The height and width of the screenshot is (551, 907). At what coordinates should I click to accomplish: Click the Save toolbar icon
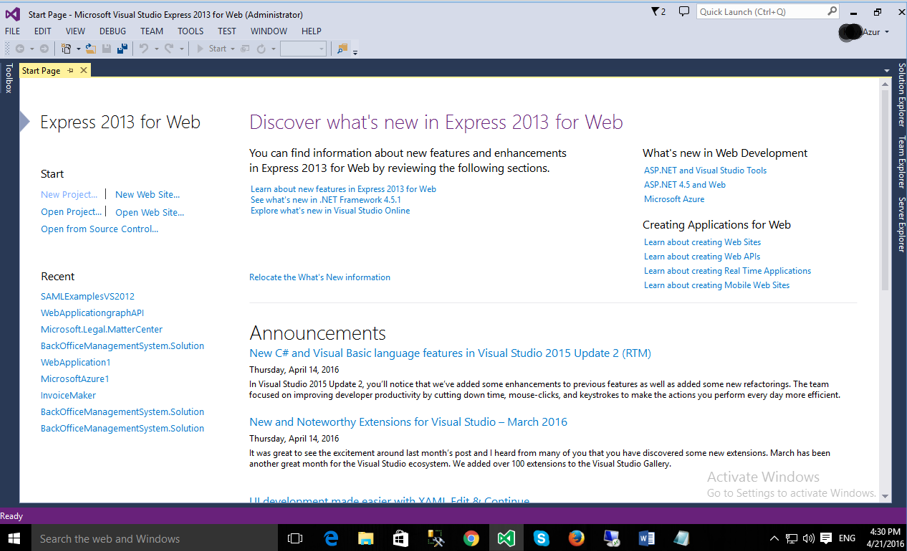coord(106,49)
